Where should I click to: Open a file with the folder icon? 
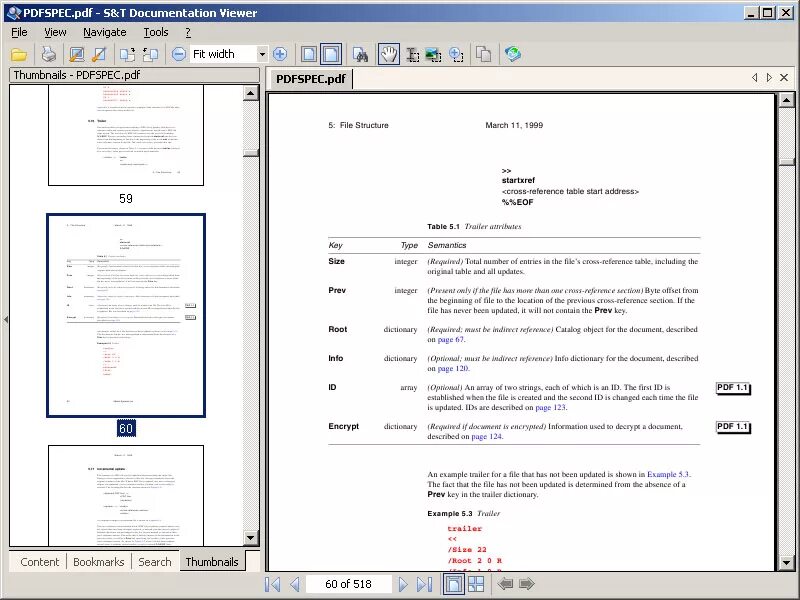click(19, 54)
